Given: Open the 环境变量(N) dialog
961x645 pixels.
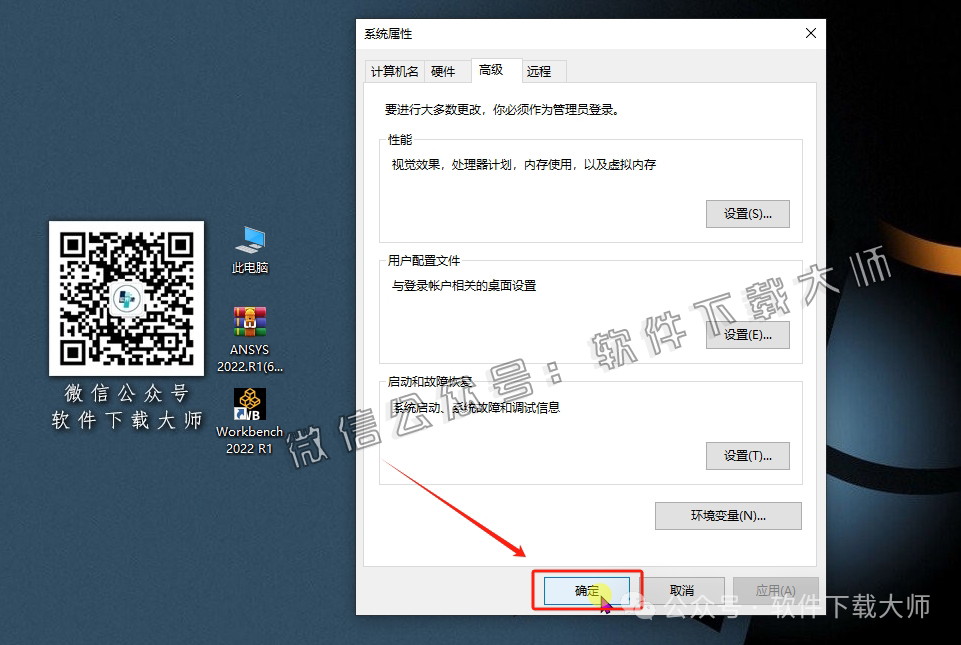Looking at the screenshot, I should 727,515.
